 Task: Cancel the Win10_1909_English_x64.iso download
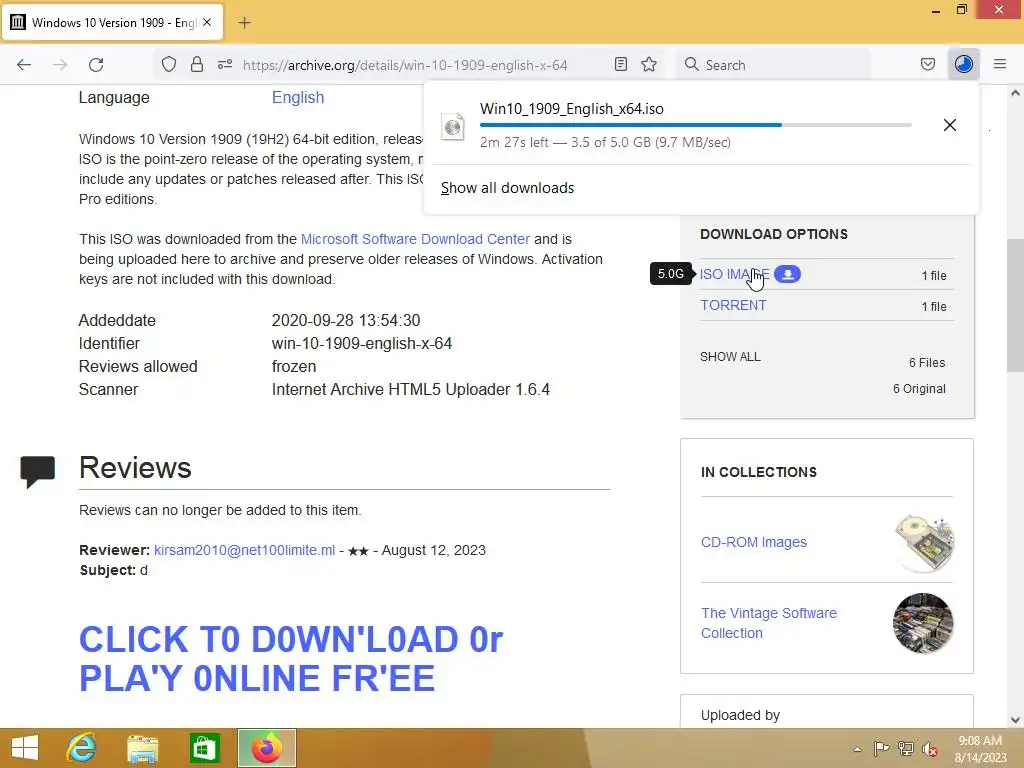[x=950, y=125]
